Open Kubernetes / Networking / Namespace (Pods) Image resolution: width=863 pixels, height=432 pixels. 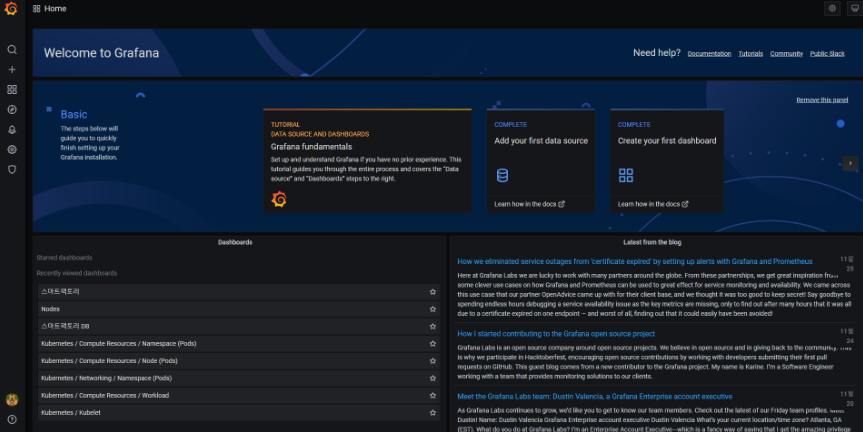pos(238,378)
